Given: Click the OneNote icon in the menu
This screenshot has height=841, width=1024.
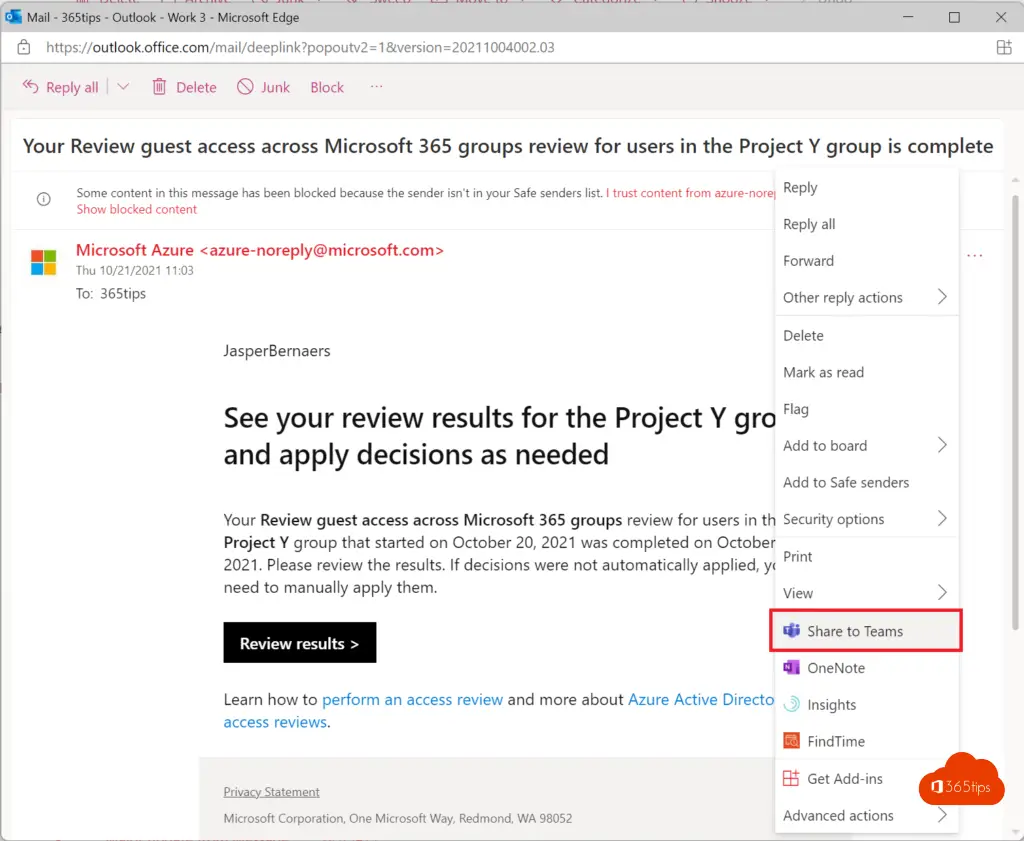Looking at the screenshot, I should coord(792,667).
